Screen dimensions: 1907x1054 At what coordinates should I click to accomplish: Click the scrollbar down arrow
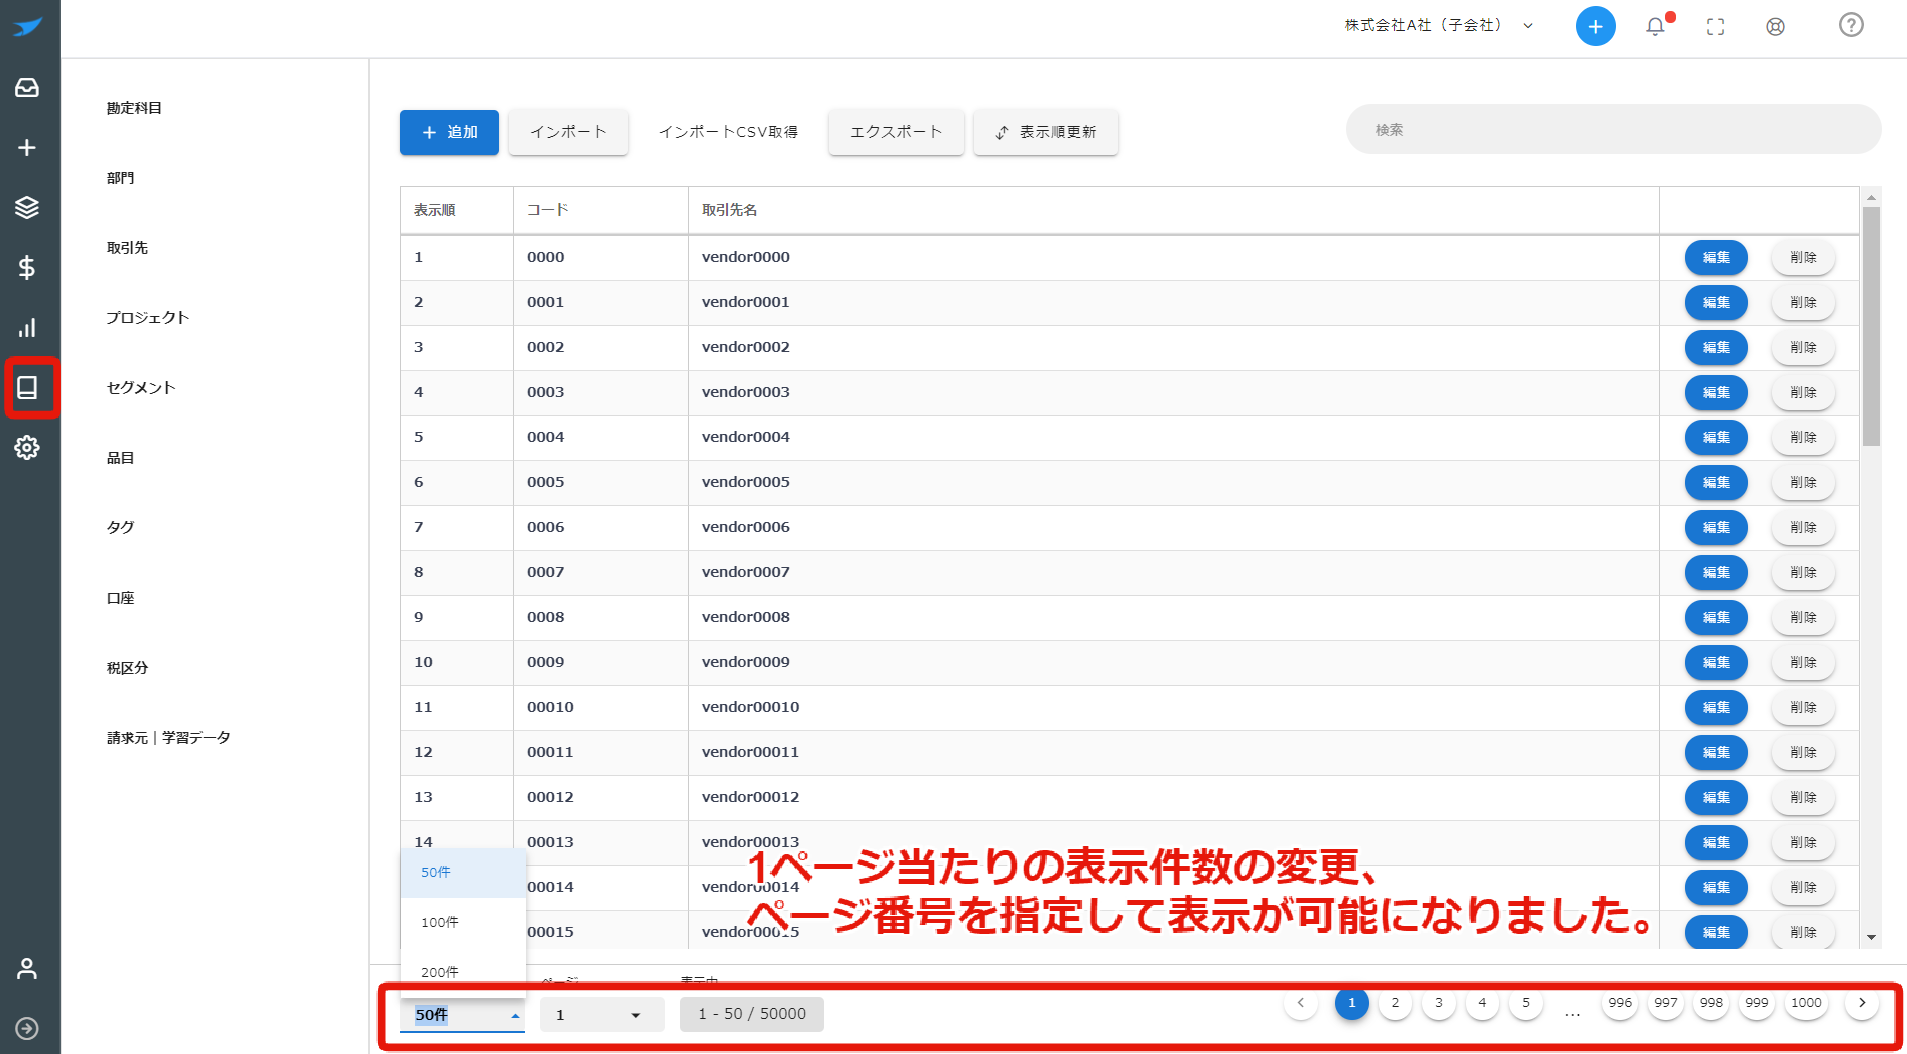coord(1871,938)
